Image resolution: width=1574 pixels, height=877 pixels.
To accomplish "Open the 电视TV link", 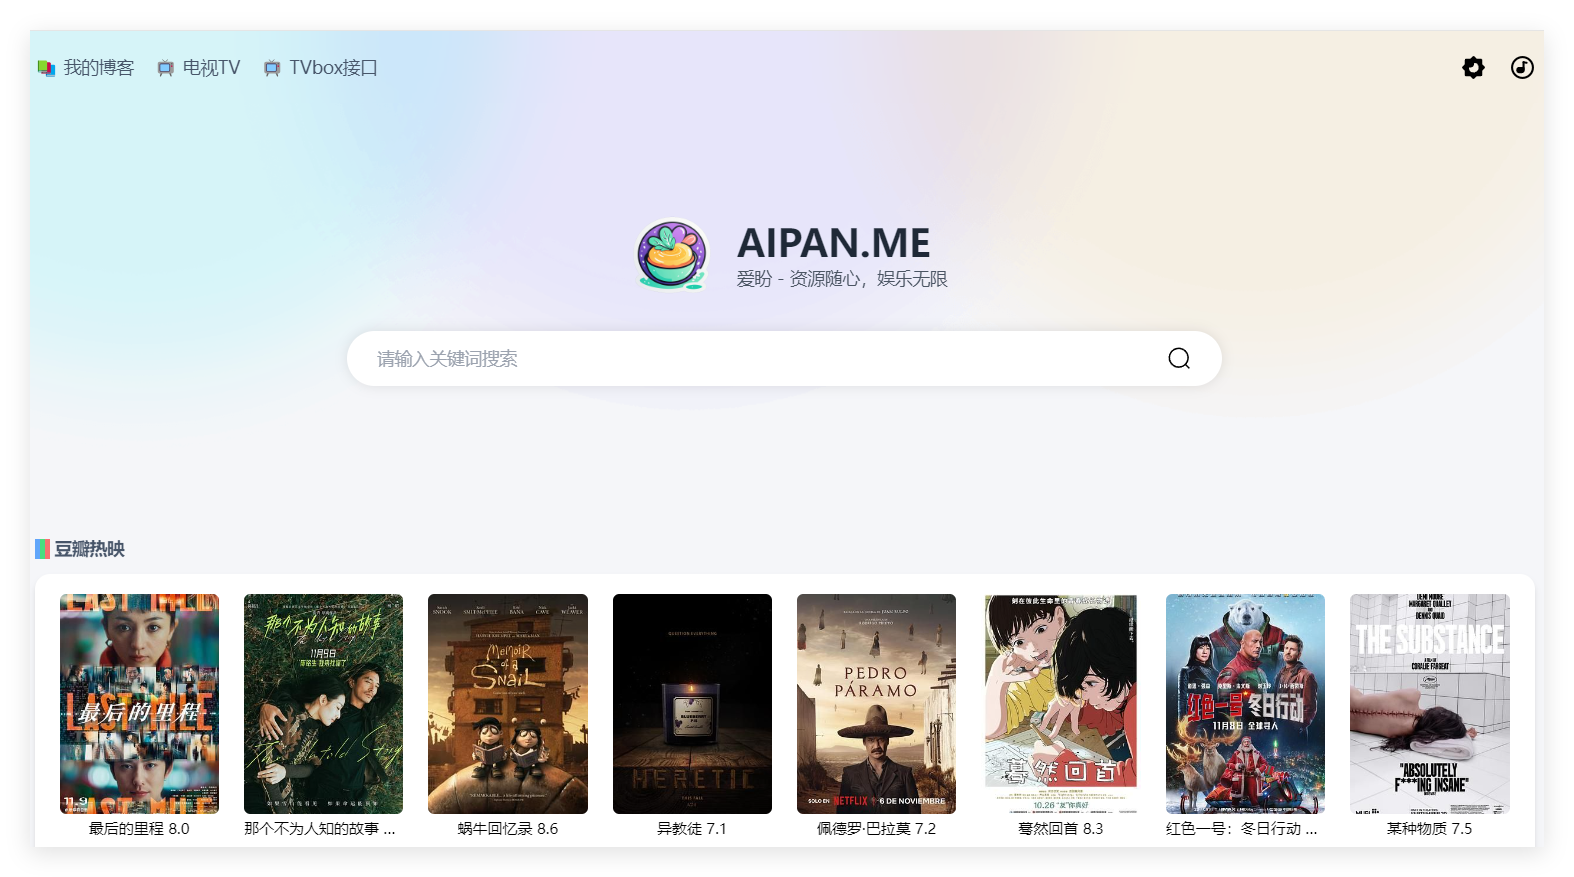I will pyautogui.click(x=211, y=68).
